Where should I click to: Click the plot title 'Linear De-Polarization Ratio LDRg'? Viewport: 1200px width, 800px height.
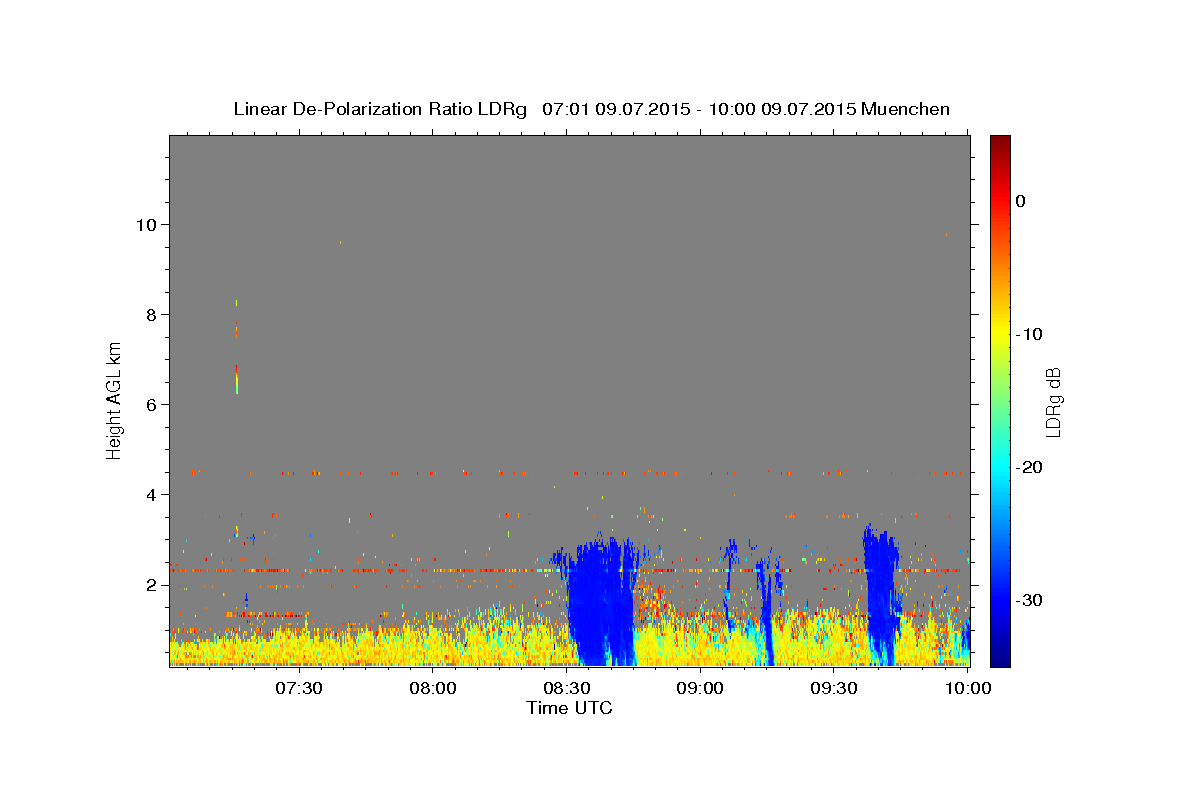click(x=379, y=109)
